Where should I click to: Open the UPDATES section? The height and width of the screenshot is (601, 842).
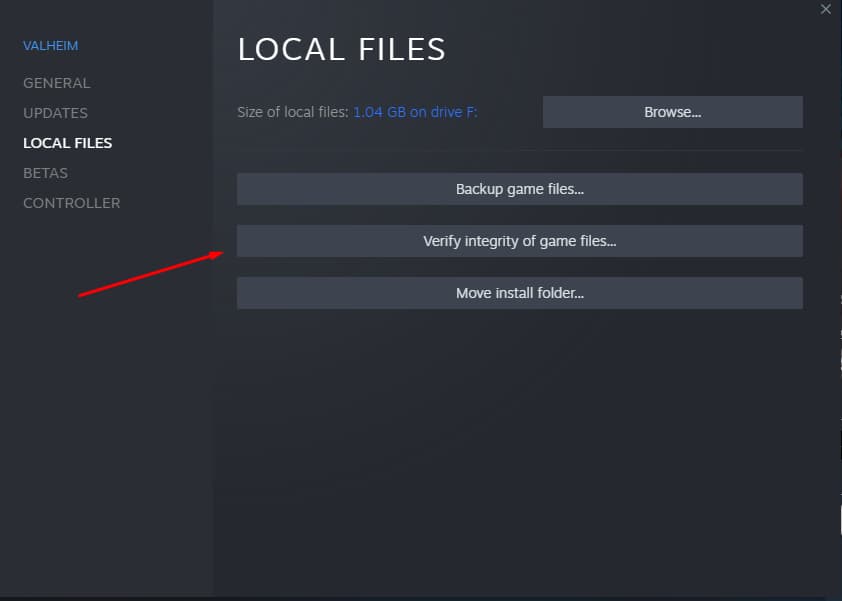pos(55,112)
